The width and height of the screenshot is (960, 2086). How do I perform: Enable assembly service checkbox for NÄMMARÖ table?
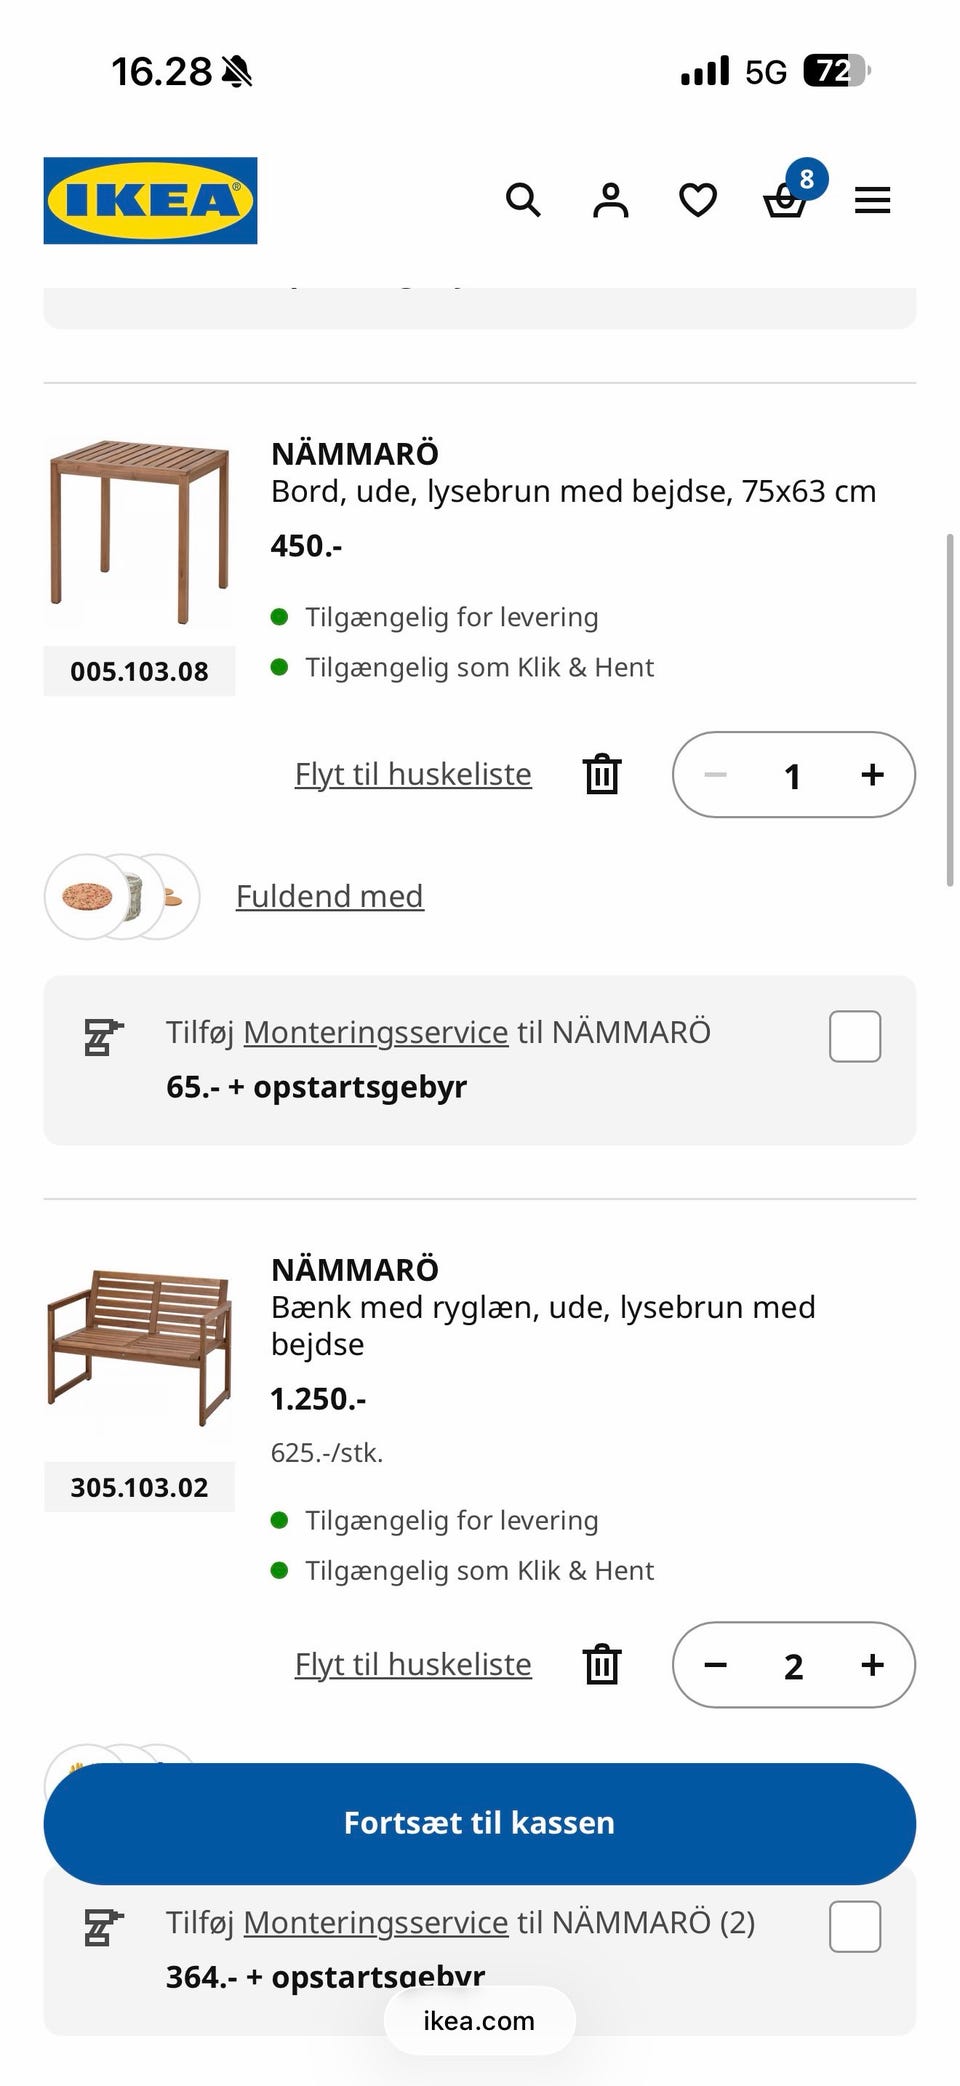pyautogui.click(x=854, y=1036)
